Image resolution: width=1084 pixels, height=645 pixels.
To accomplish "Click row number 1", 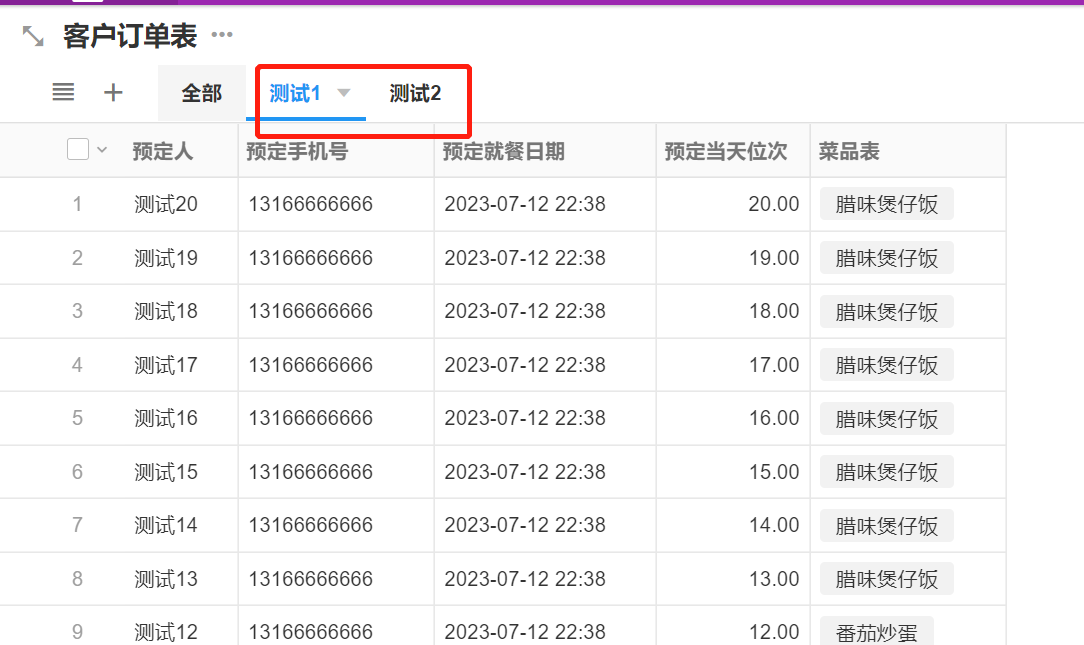I will [77, 204].
